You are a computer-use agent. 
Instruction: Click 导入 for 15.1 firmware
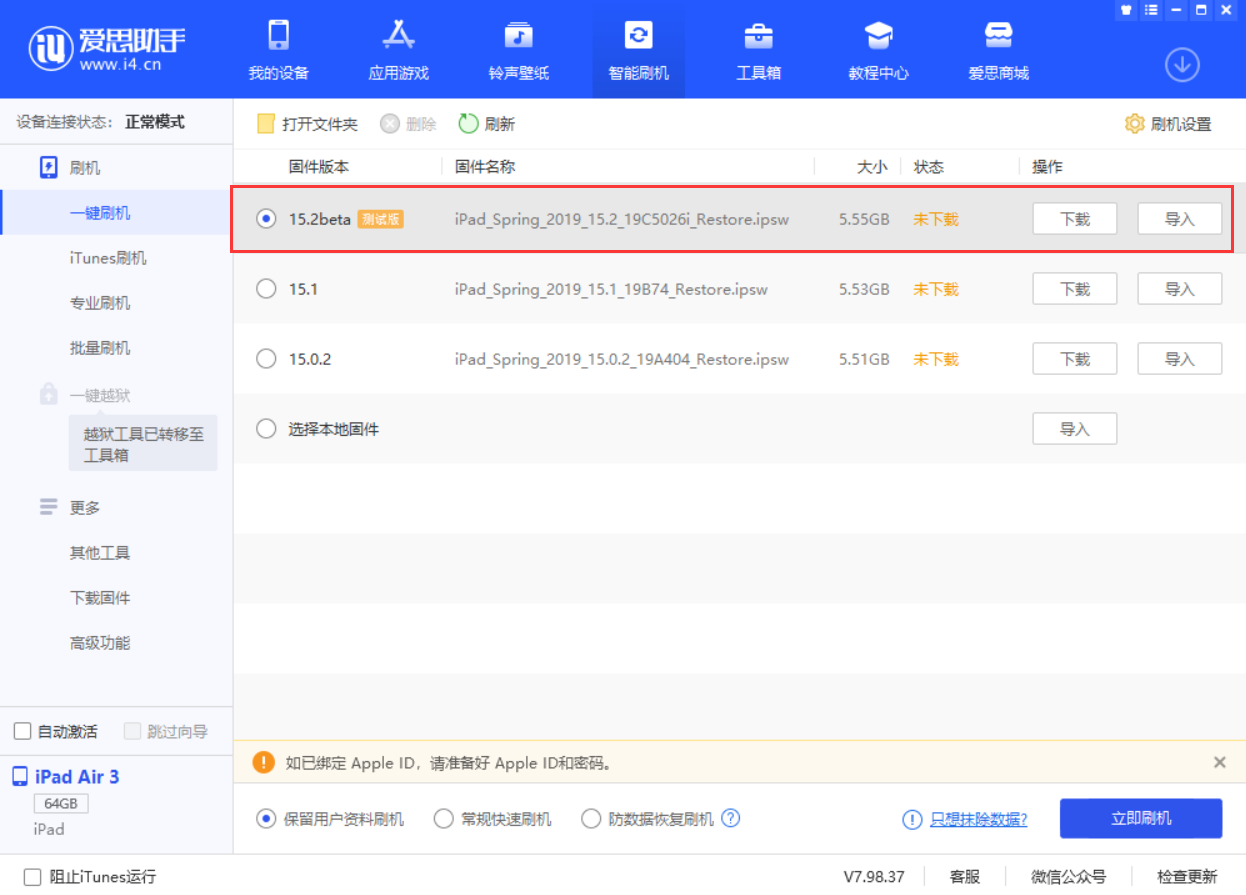1180,289
